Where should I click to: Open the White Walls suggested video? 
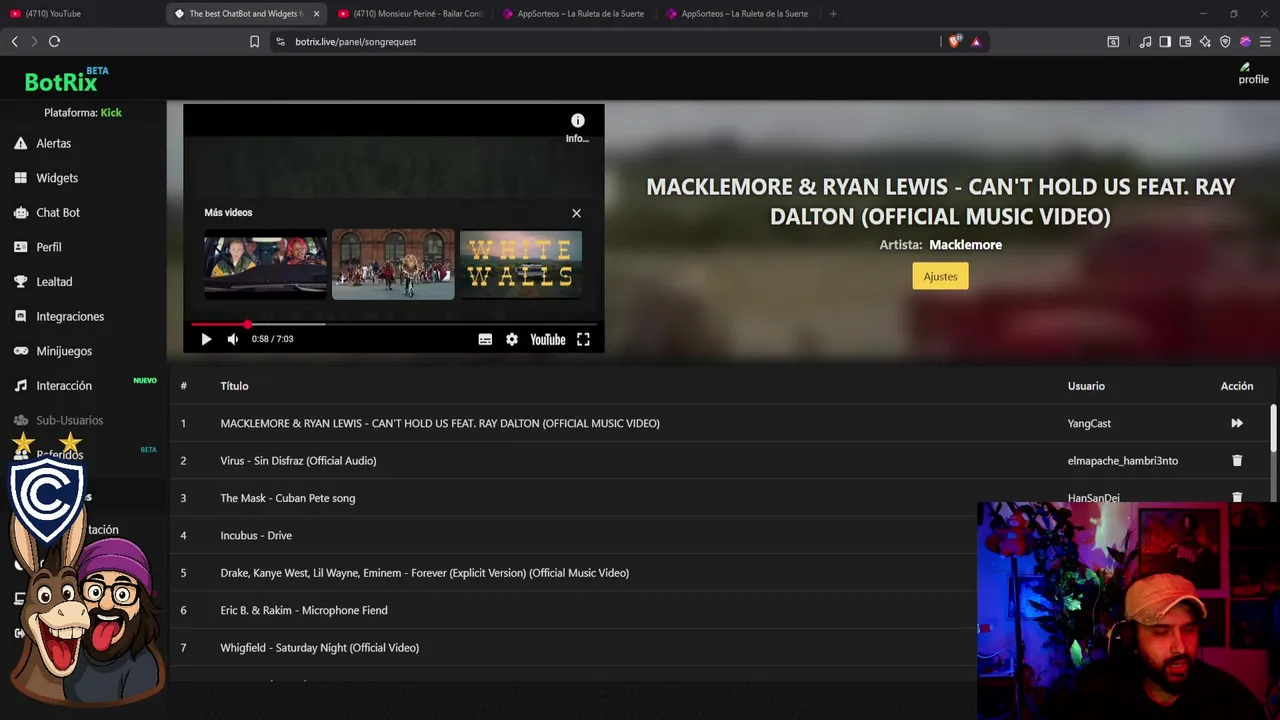click(520, 265)
